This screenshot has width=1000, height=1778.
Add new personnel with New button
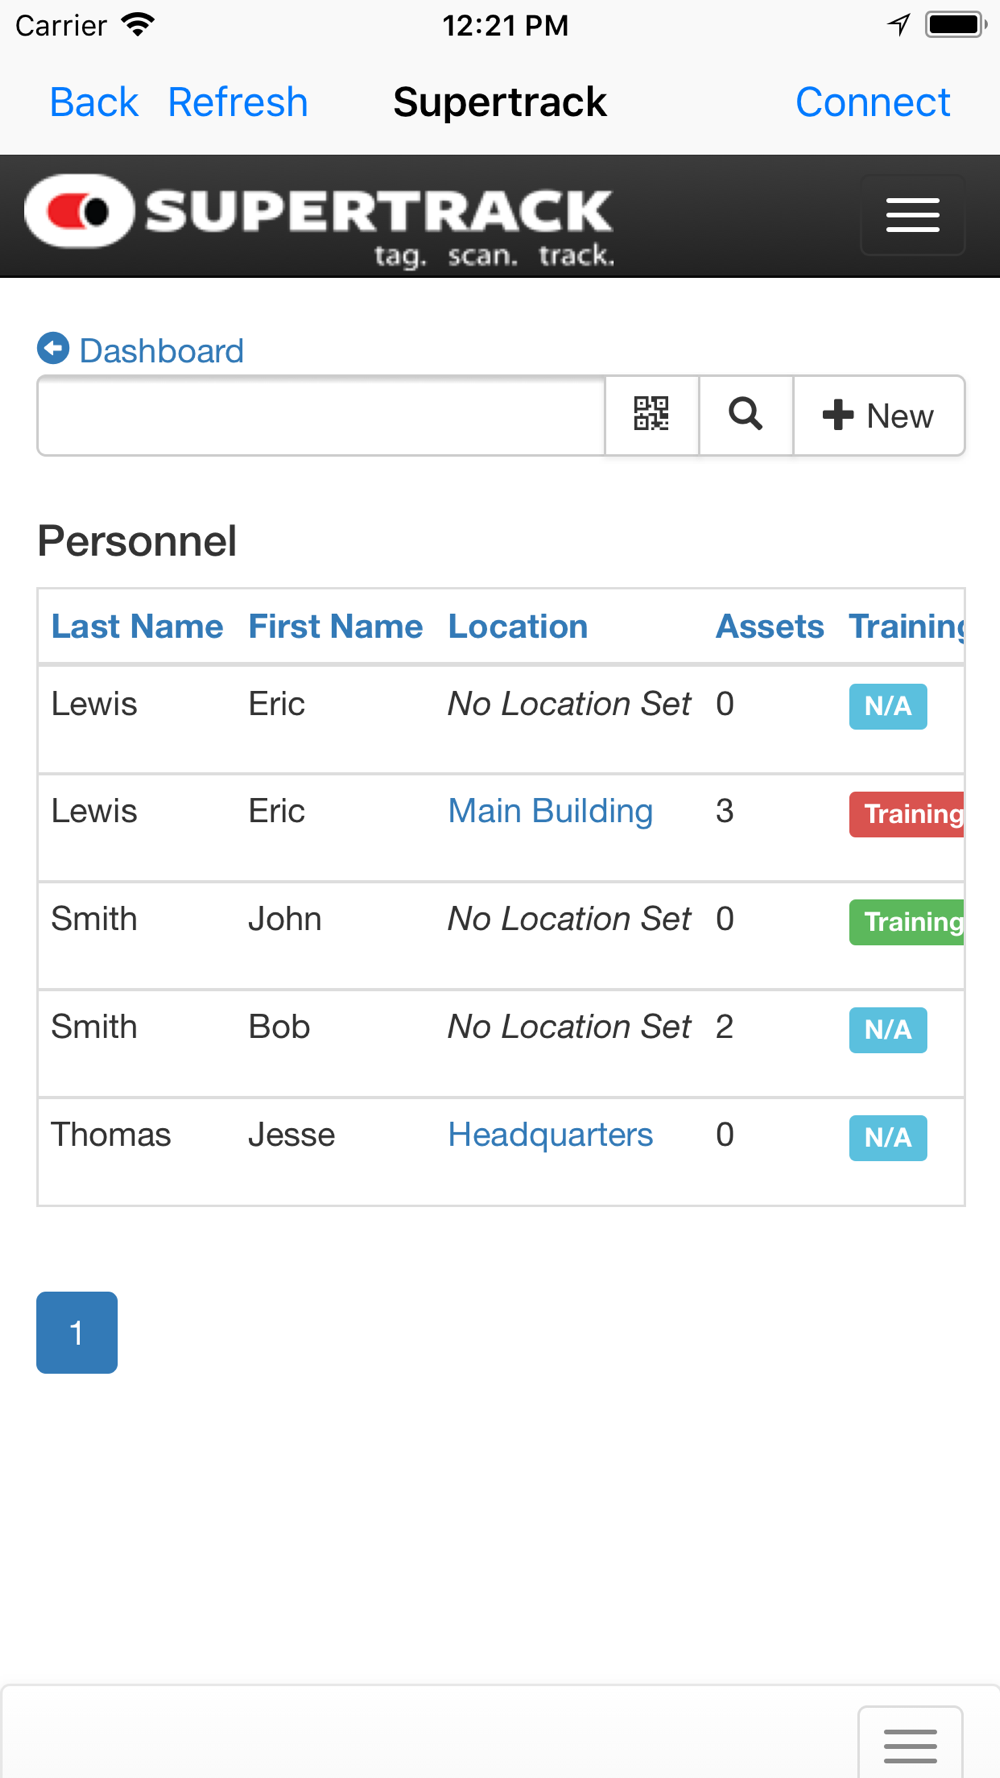(x=878, y=415)
